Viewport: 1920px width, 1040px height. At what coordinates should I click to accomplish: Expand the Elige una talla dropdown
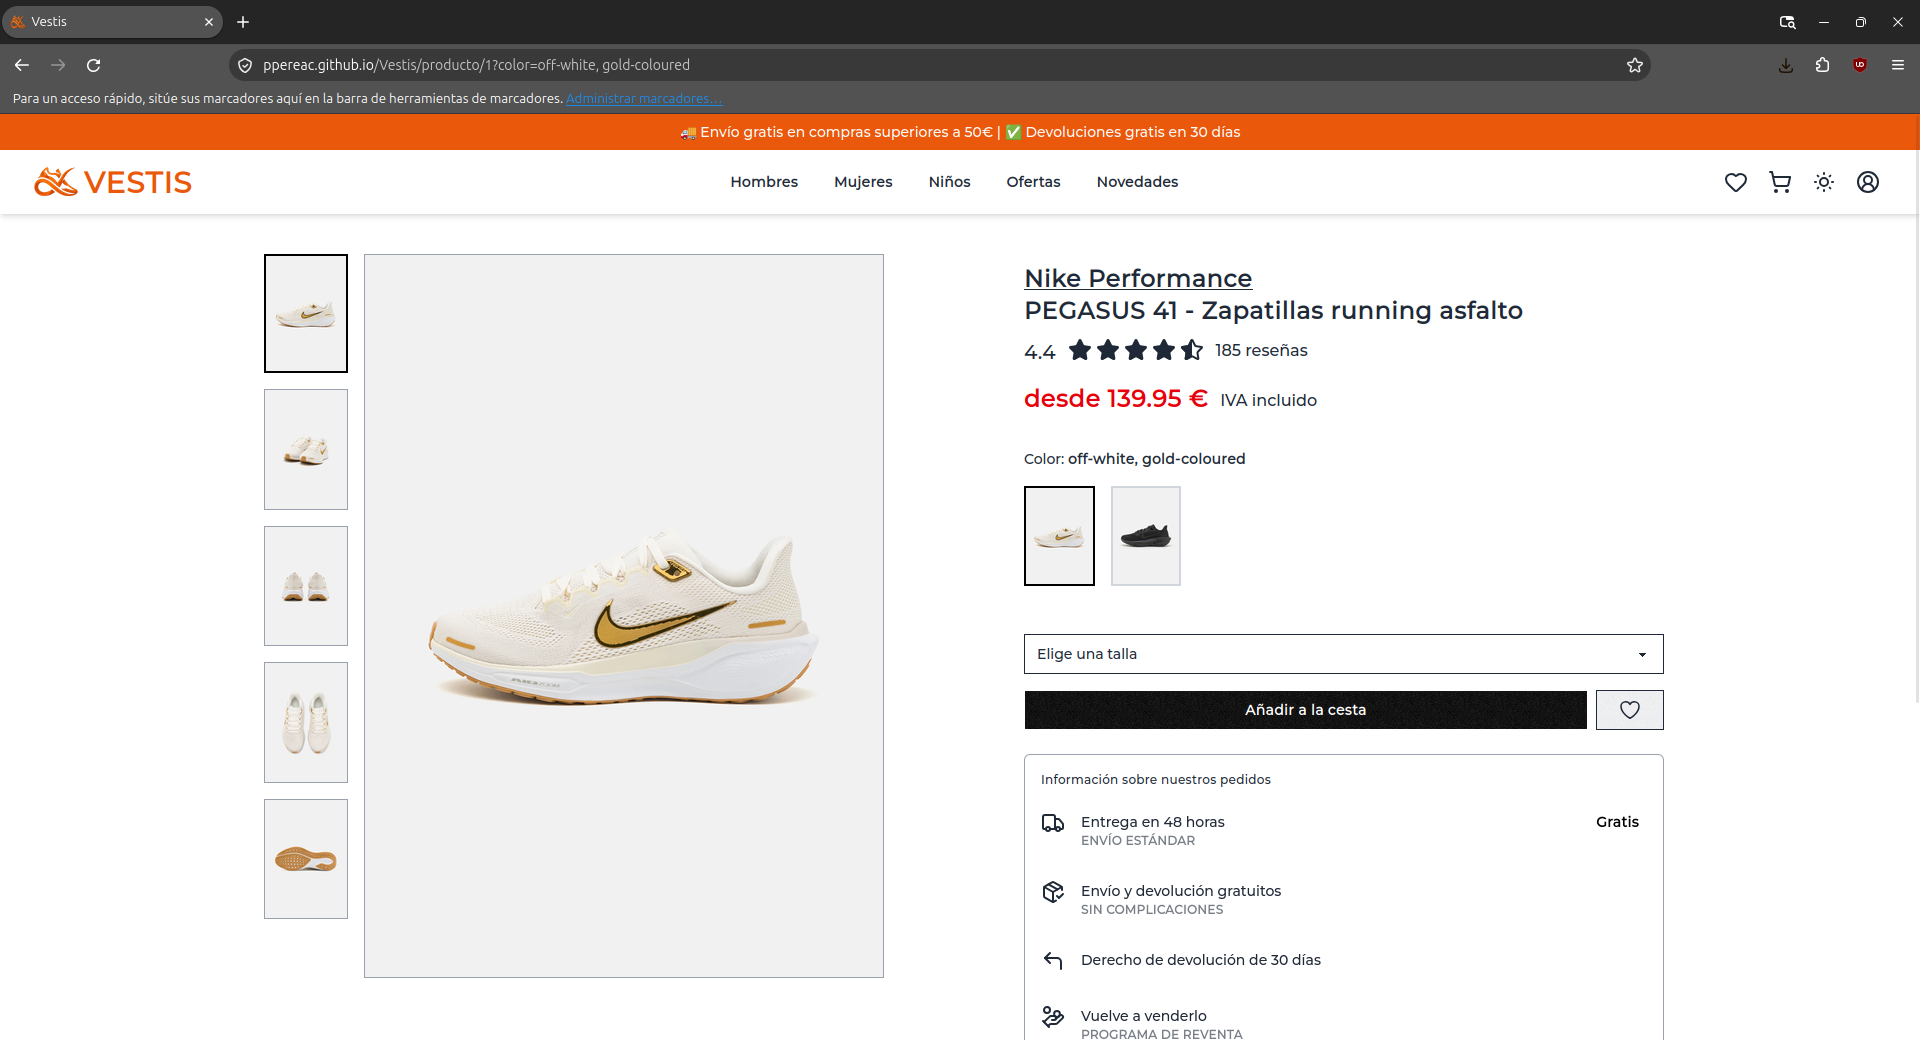click(x=1344, y=654)
